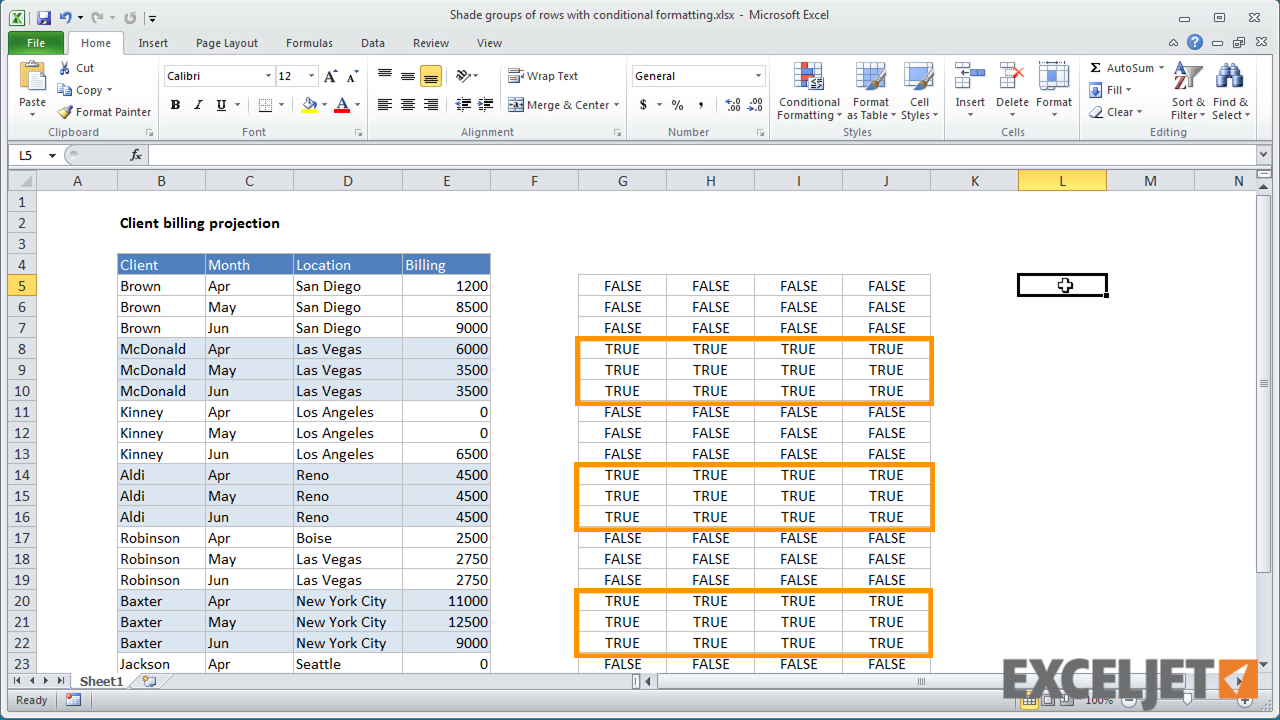
Task: Expand the Name Box dropdown
Action: click(x=52, y=155)
